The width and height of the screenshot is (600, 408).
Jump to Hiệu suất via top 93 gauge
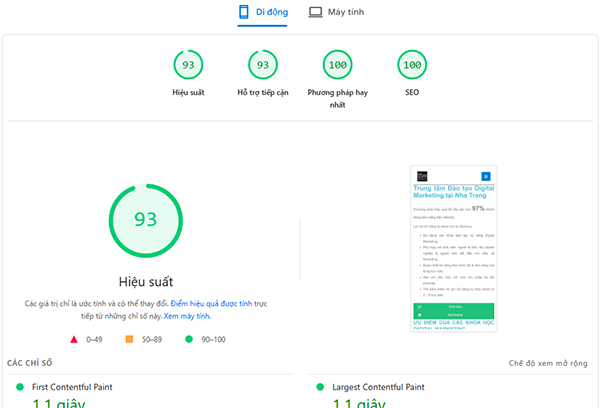pyautogui.click(x=187, y=65)
